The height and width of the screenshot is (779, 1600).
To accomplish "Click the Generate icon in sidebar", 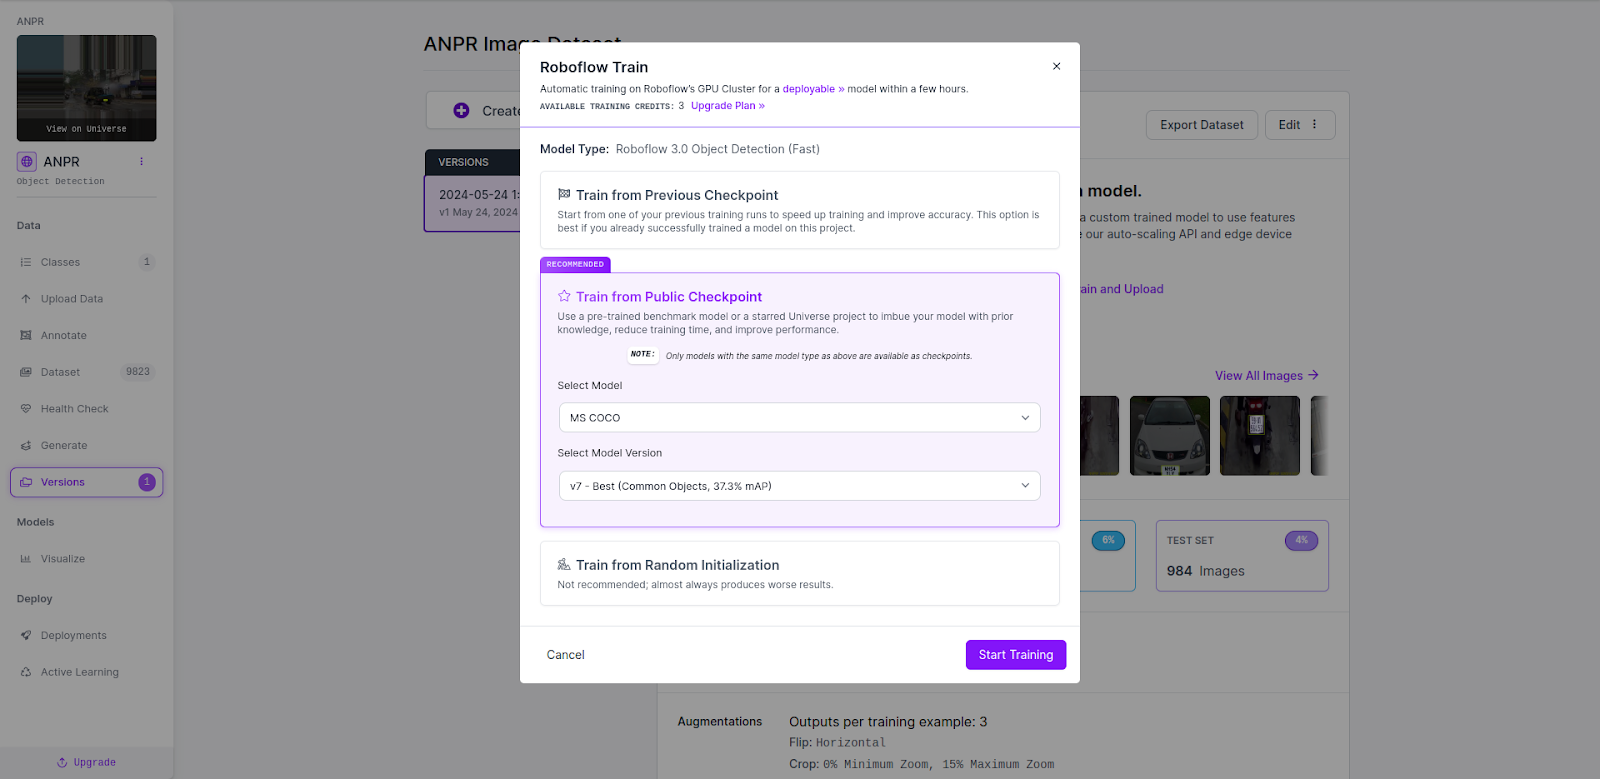I will point(26,446).
